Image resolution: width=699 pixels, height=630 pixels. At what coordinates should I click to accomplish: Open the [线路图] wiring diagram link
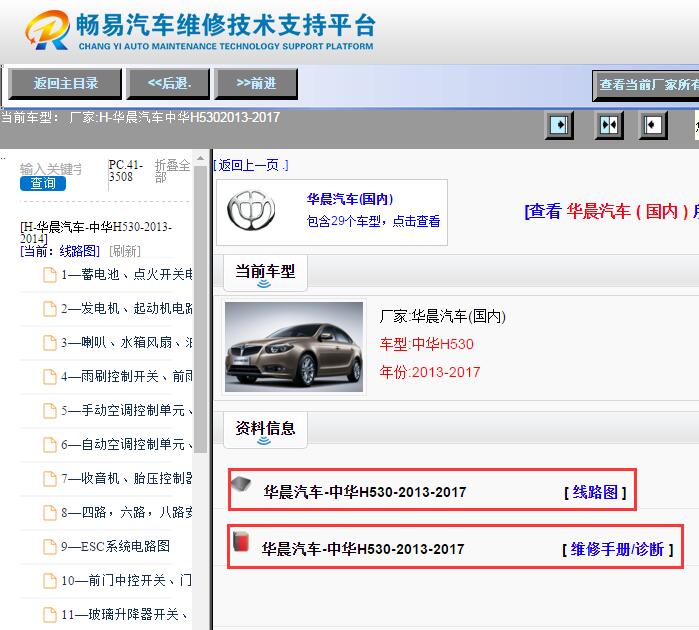coord(595,492)
